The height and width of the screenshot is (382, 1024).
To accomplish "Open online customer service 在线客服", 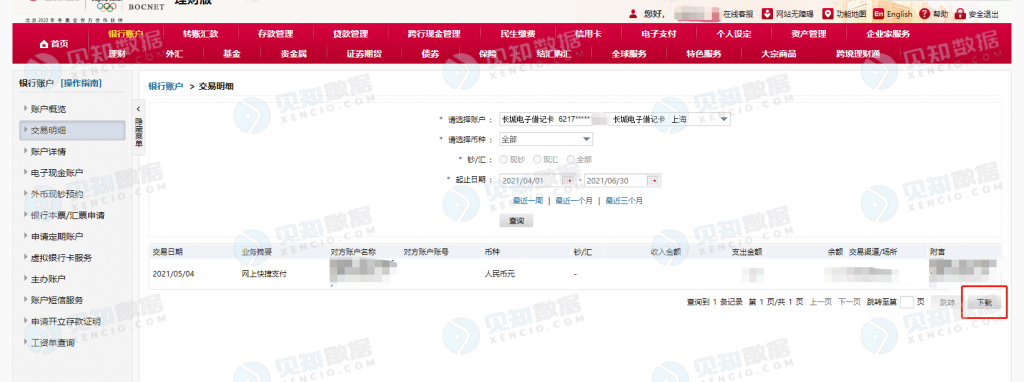I will pos(738,14).
